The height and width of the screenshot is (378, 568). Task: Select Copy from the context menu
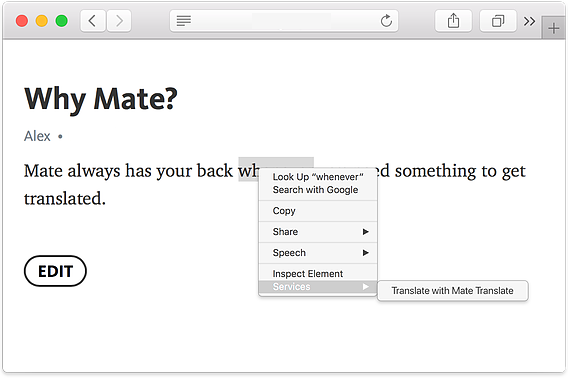(x=318, y=211)
